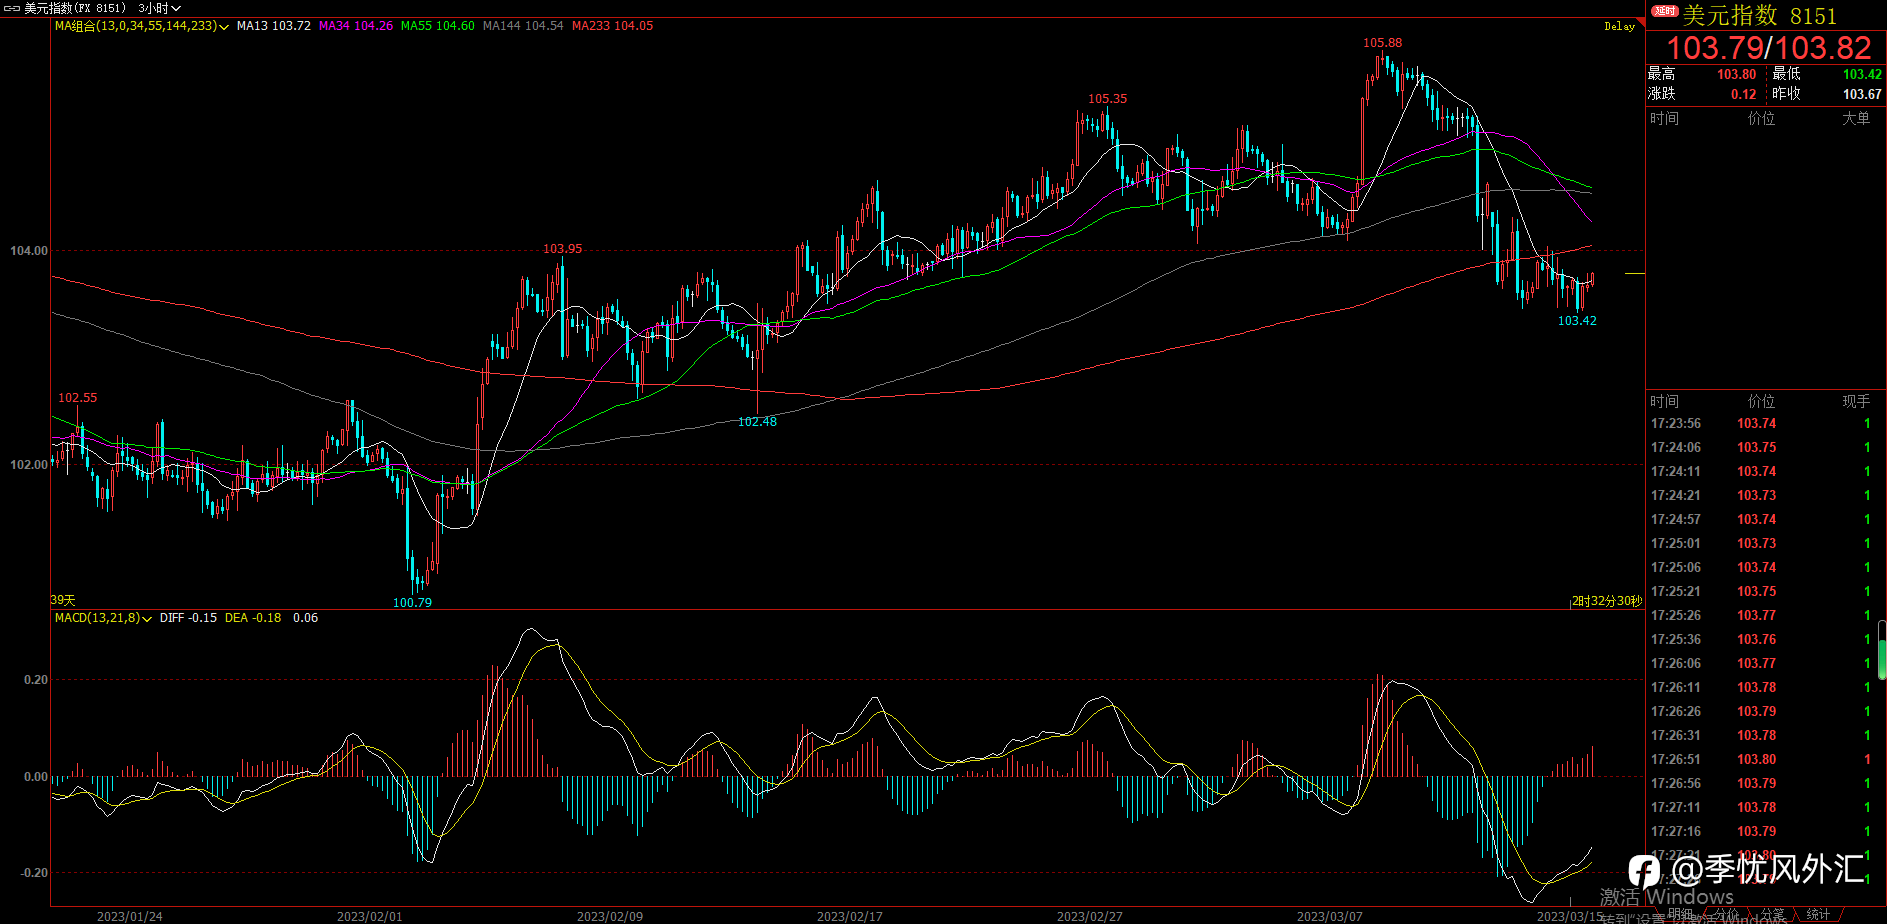
Task: Switch to the 分价 tab
Action: (x=1727, y=914)
